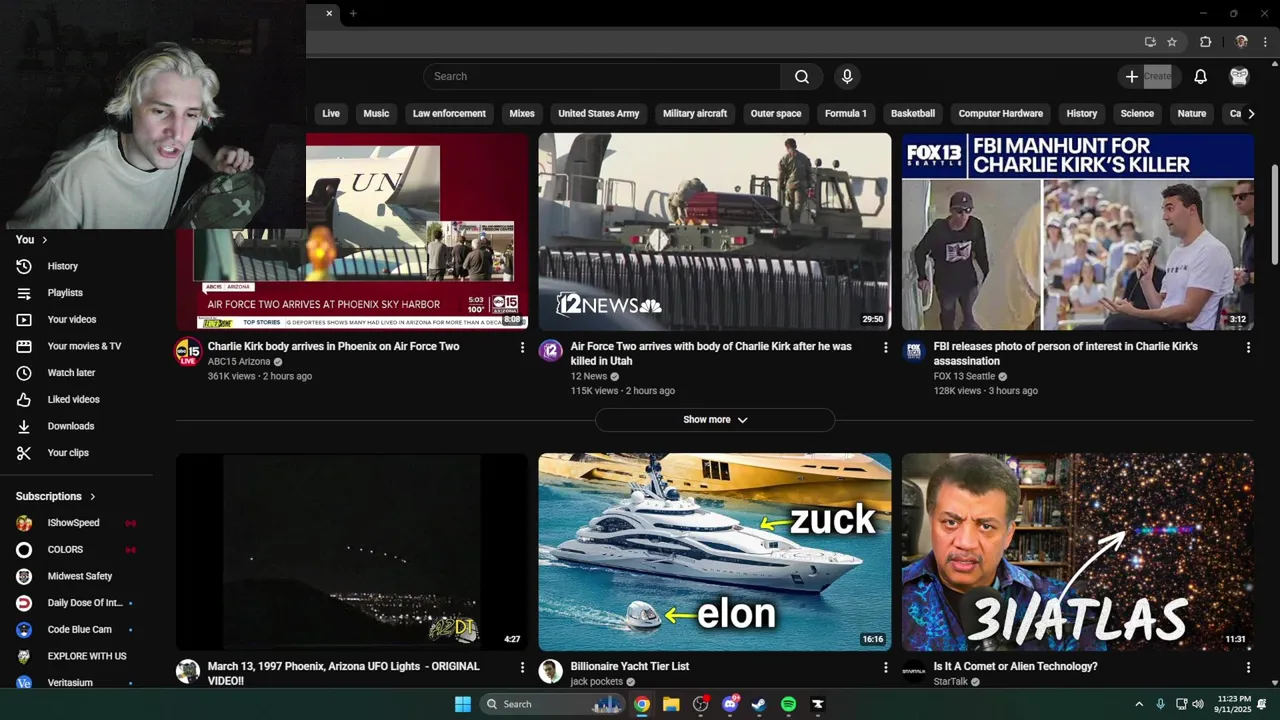Open the FOX 13 Seattle channel avatar
The height and width of the screenshot is (720, 1280).
913,351
